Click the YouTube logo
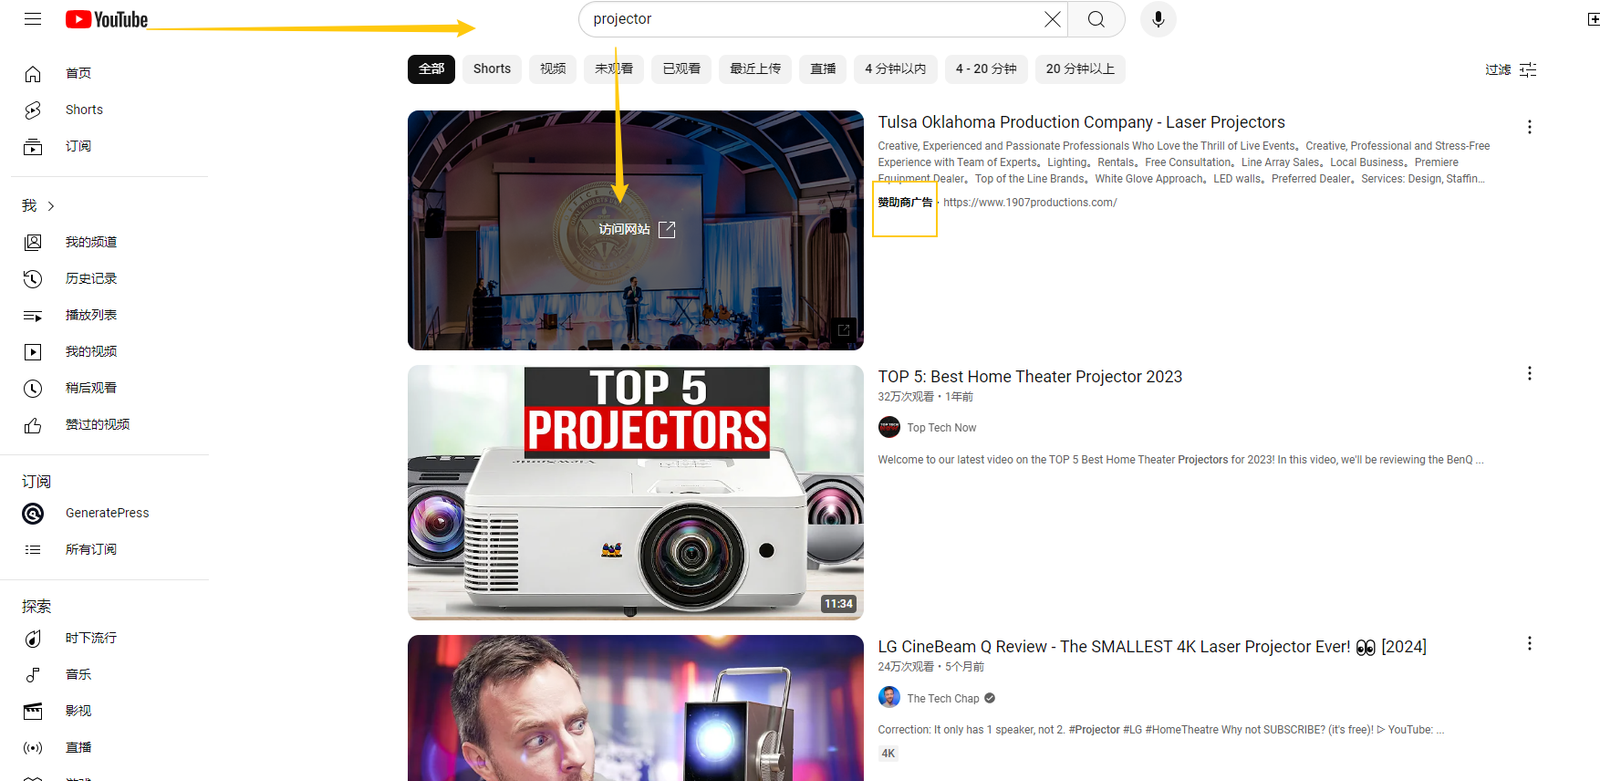The image size is (1600, 781). coord(107,19)
